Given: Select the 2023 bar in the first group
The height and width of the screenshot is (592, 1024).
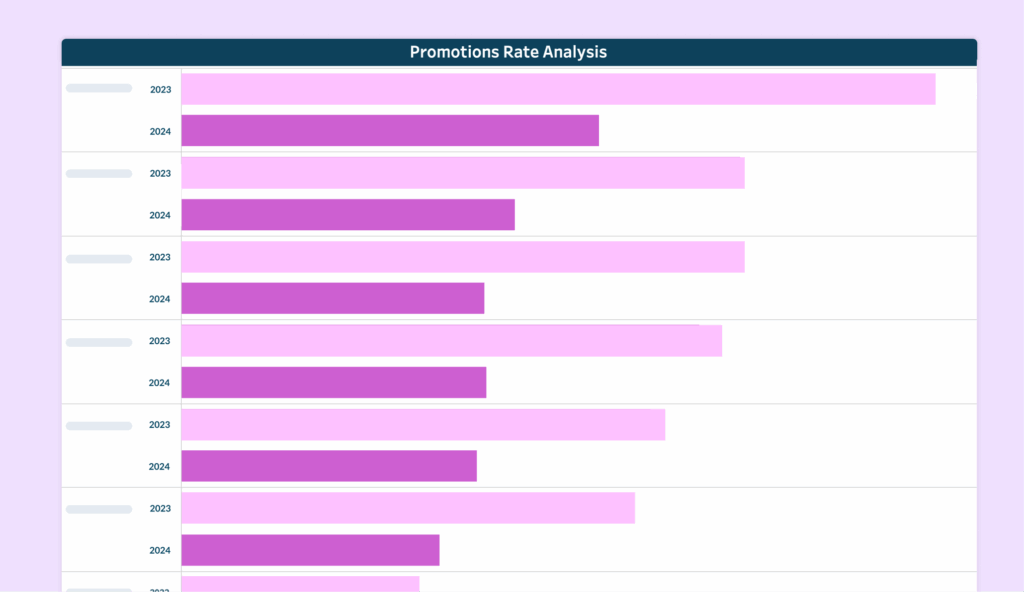Looking at the screenshot, I should (x=558, y=89).
